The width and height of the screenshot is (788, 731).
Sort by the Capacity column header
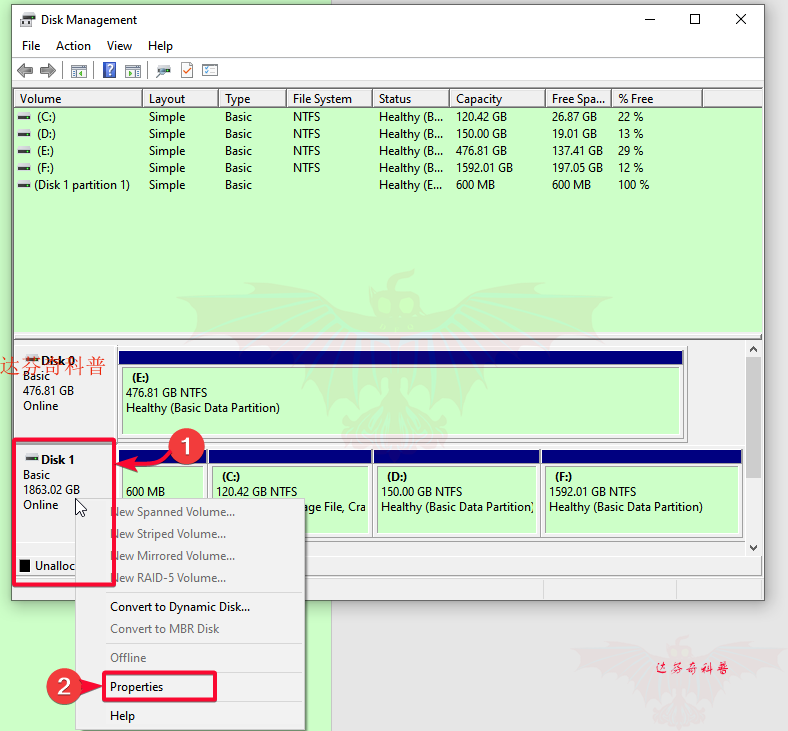pos(479,99)
